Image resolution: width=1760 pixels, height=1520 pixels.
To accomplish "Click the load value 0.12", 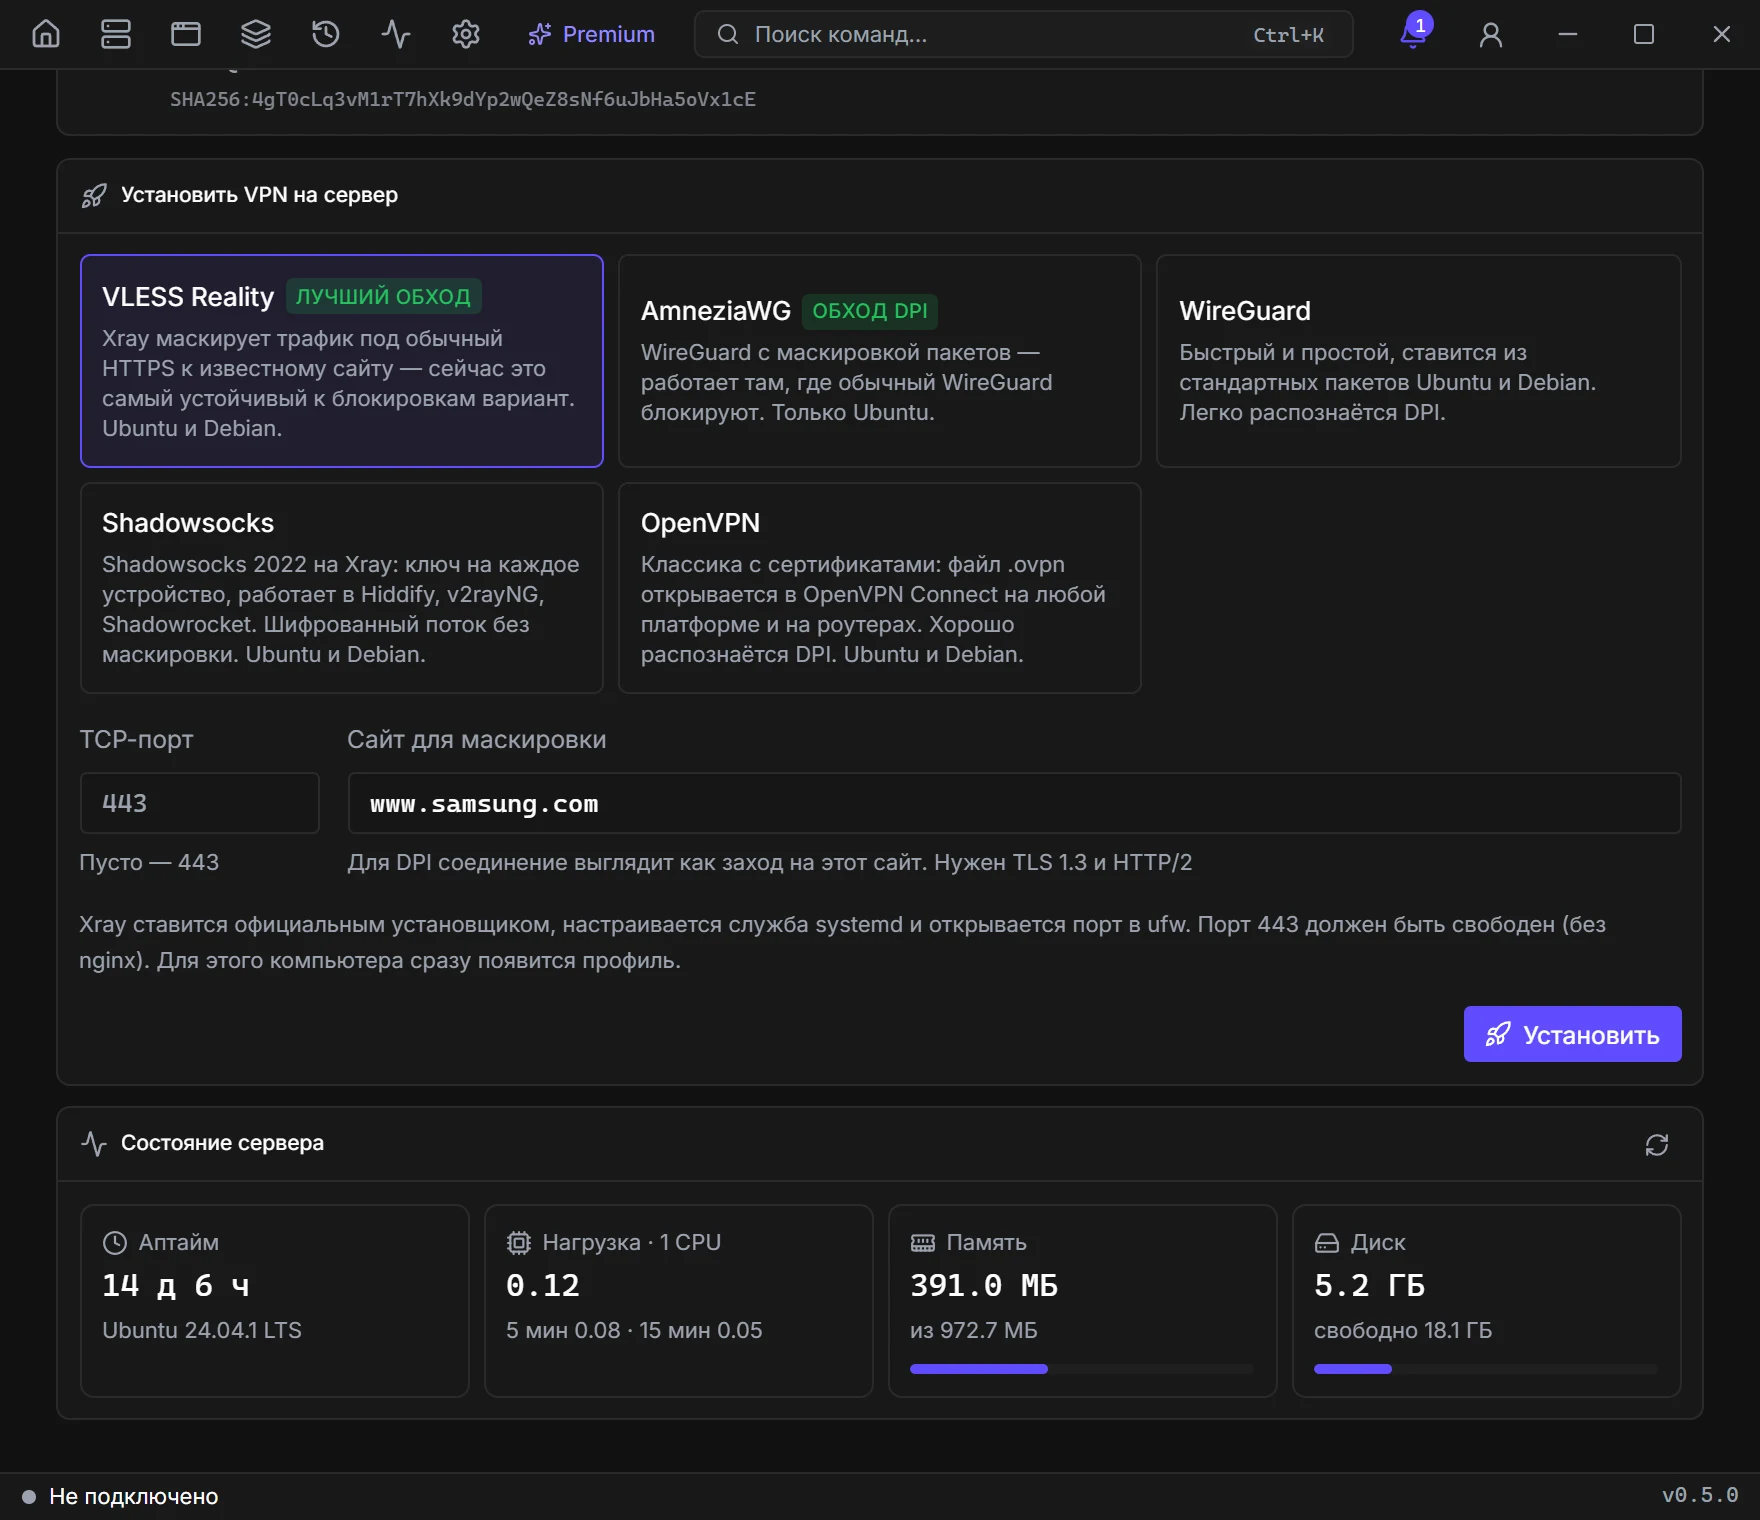I will point(543,1285).
